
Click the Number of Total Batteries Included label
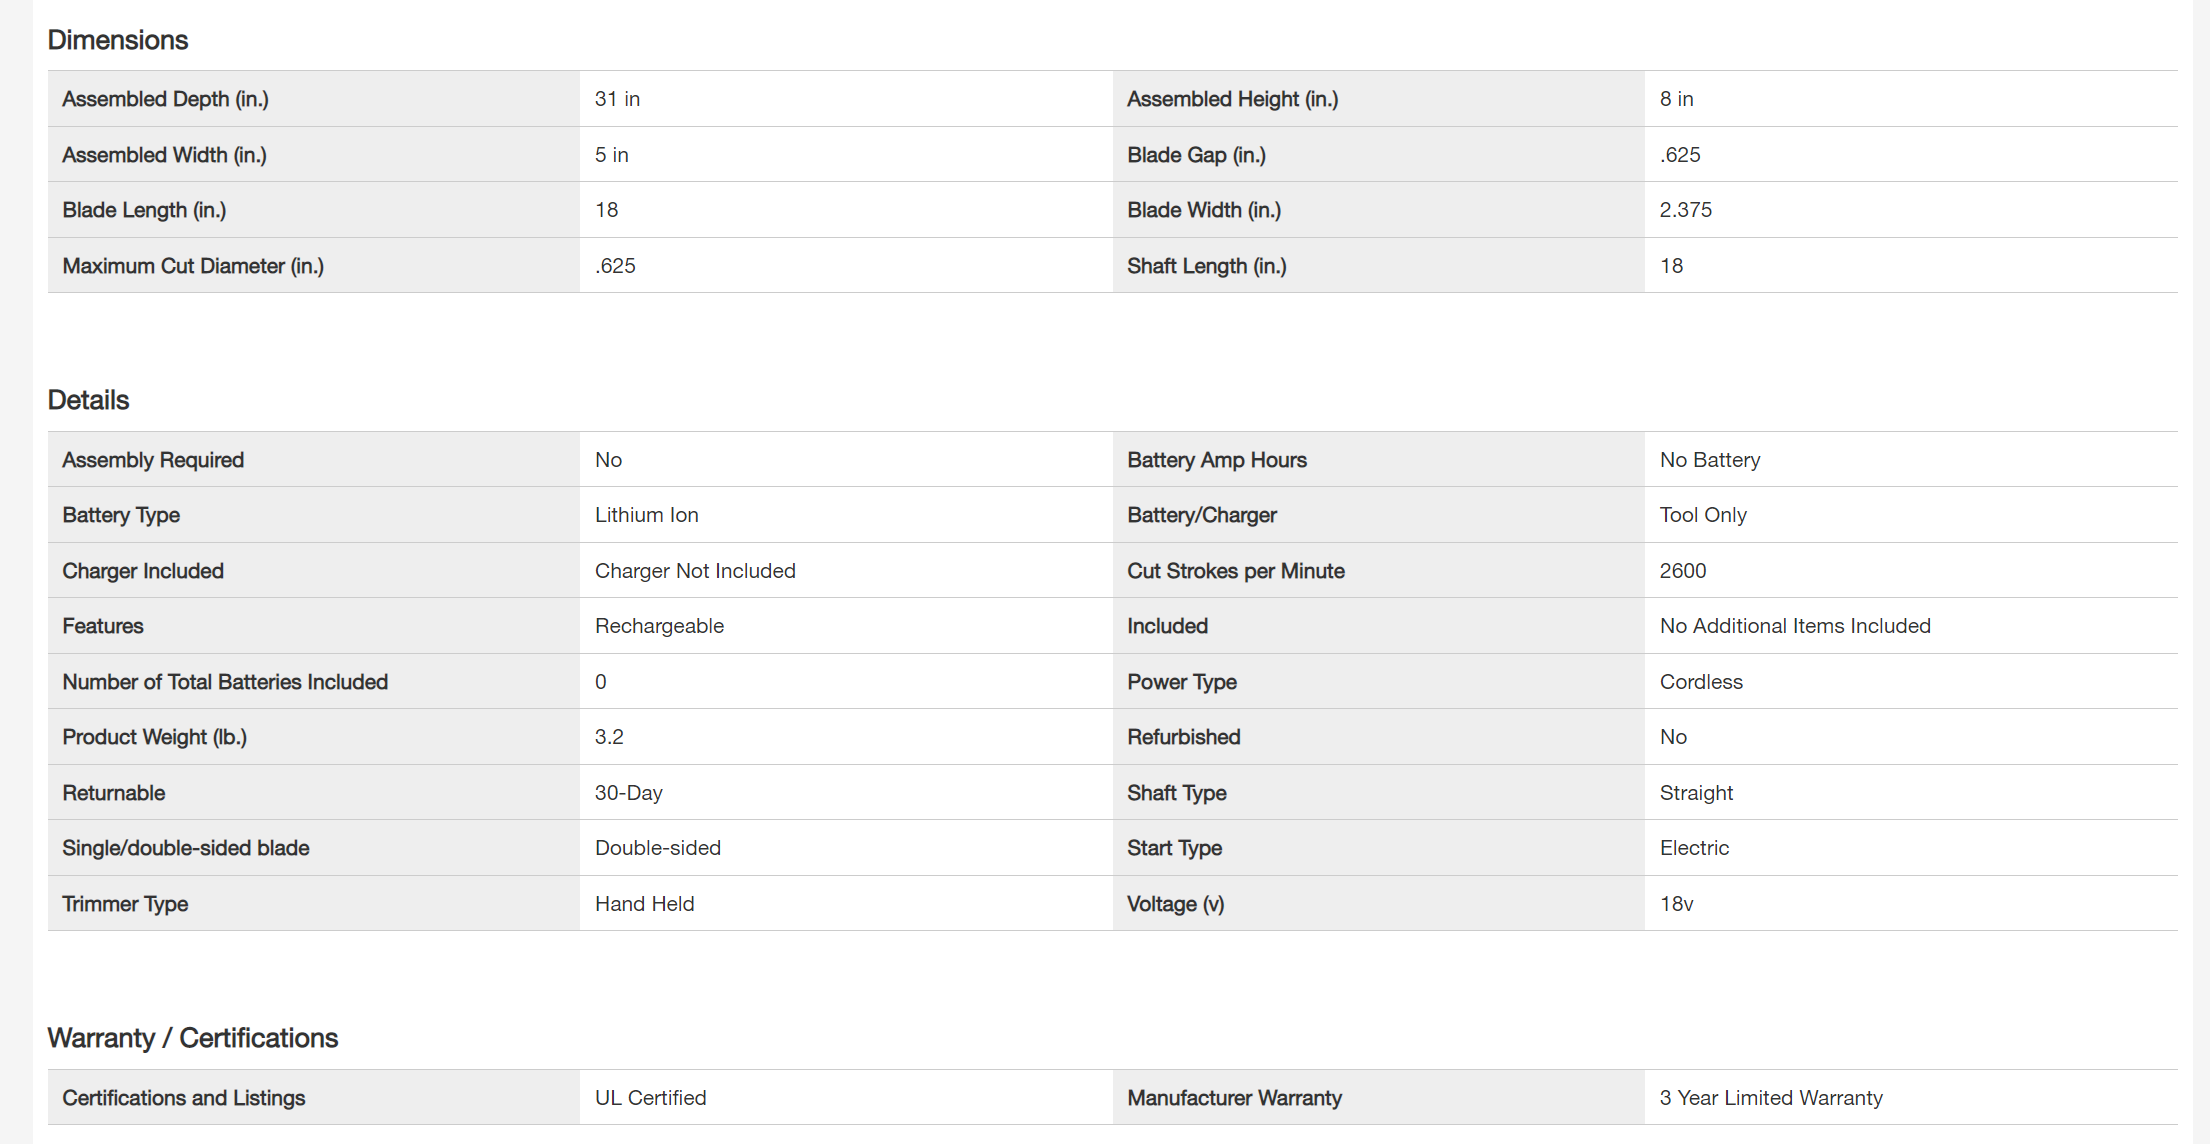(x=225, y=682)
